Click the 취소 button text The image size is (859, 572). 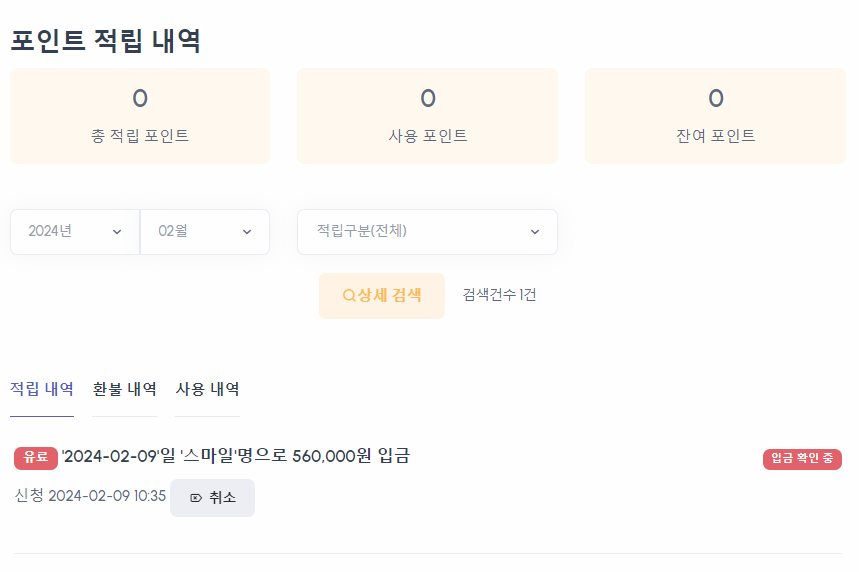tap(222, 498)
